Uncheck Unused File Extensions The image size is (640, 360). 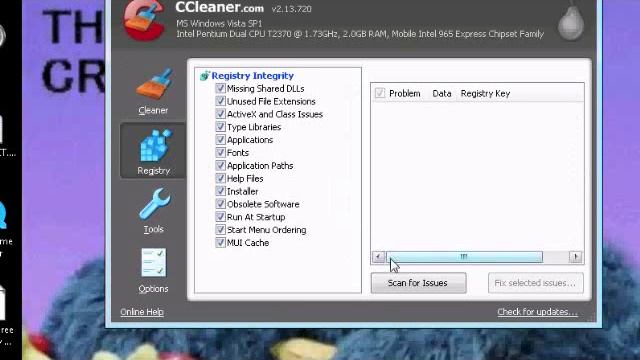coord(220,101)
